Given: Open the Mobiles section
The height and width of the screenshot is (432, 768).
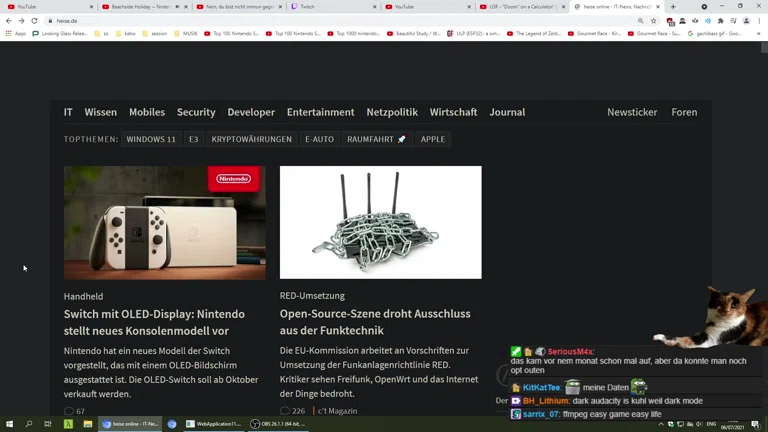Looking at the screenshot, I should coord(147,112).
